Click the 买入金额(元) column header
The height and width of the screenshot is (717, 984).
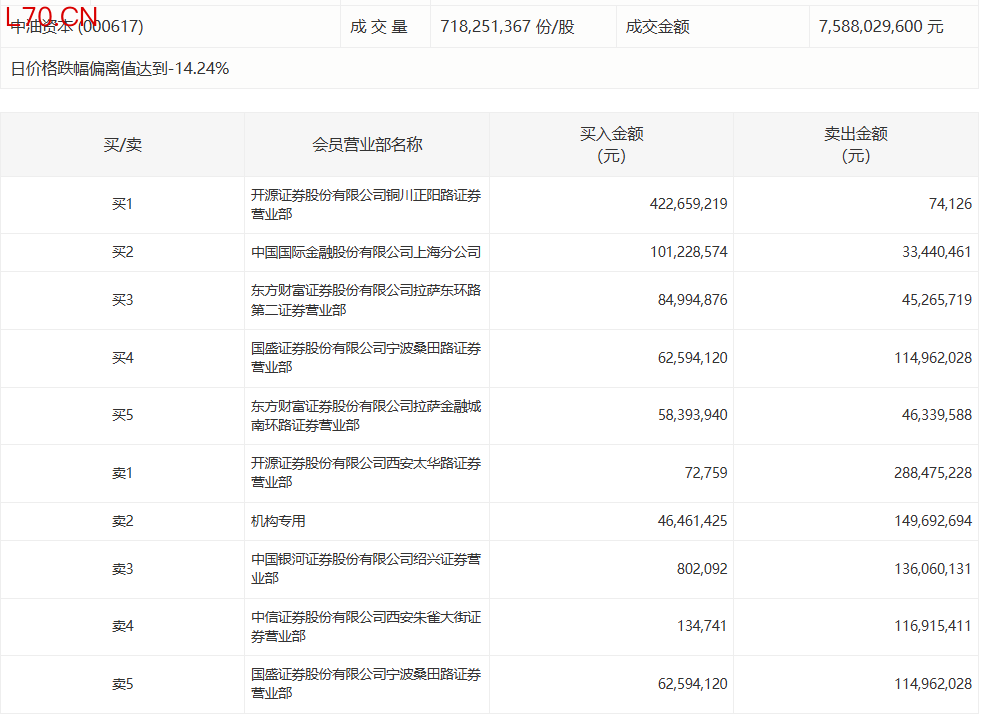coord(611,145)
